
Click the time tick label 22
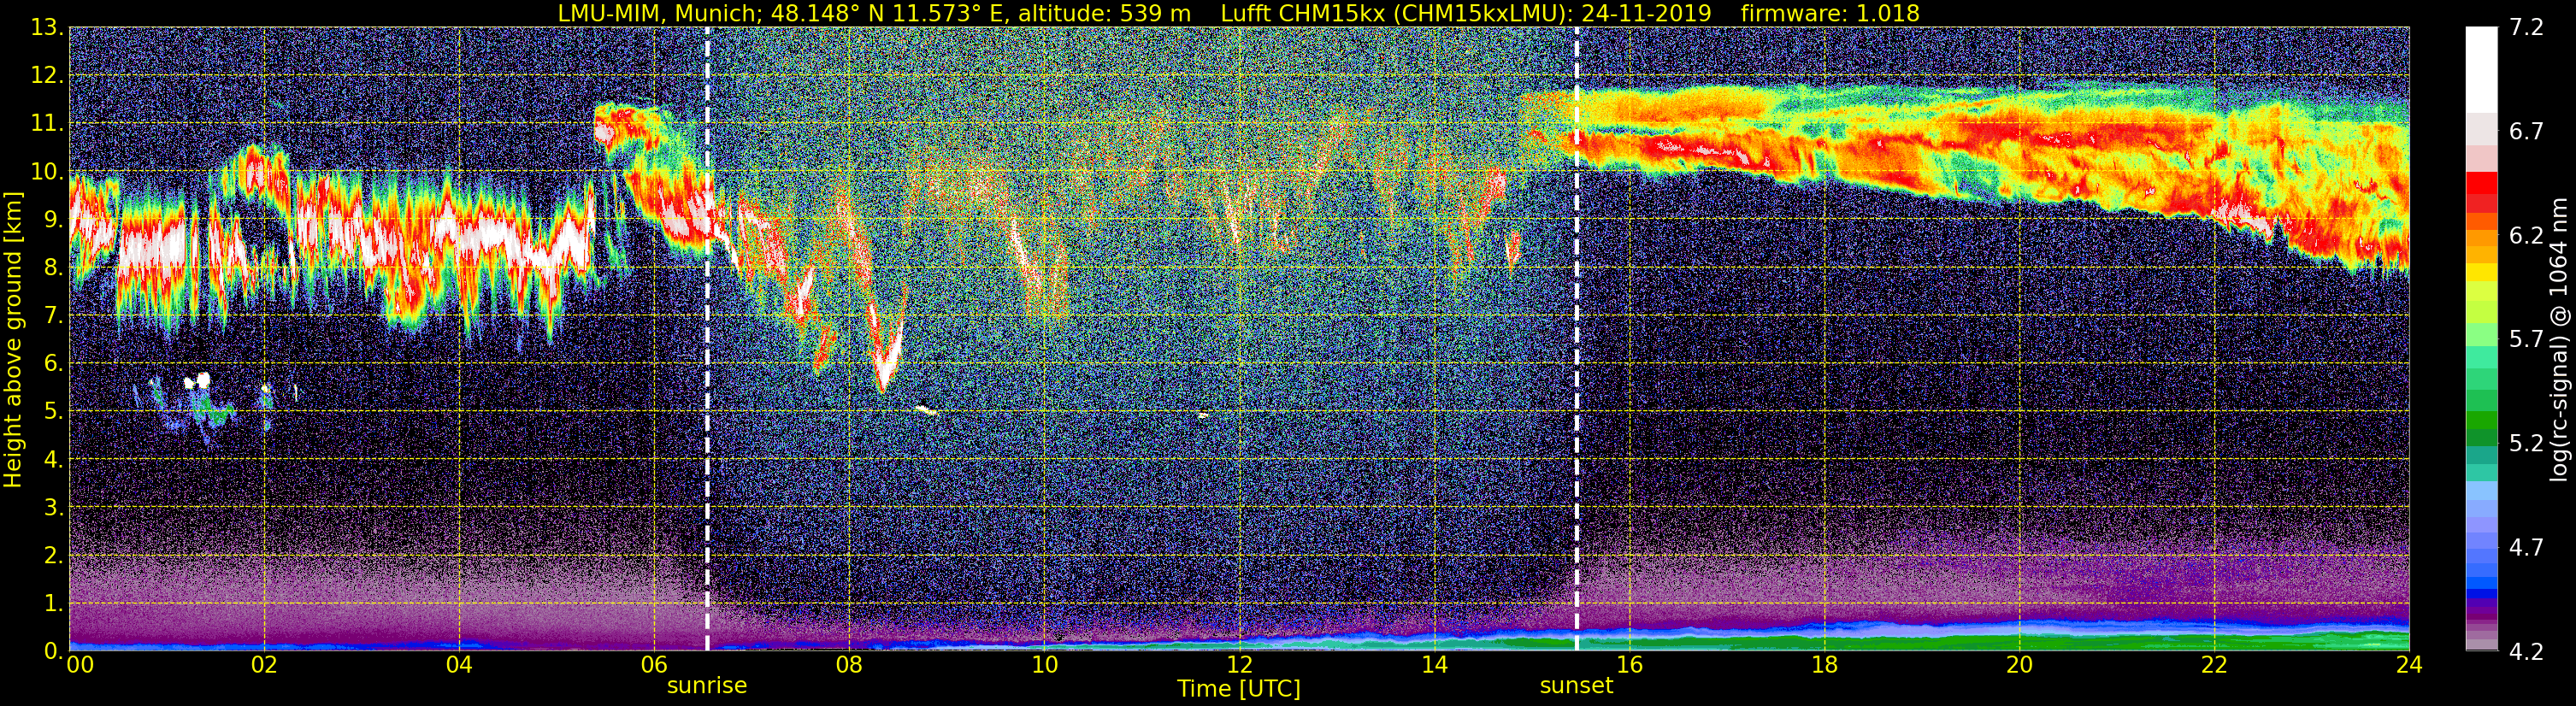pos(2214,665)
